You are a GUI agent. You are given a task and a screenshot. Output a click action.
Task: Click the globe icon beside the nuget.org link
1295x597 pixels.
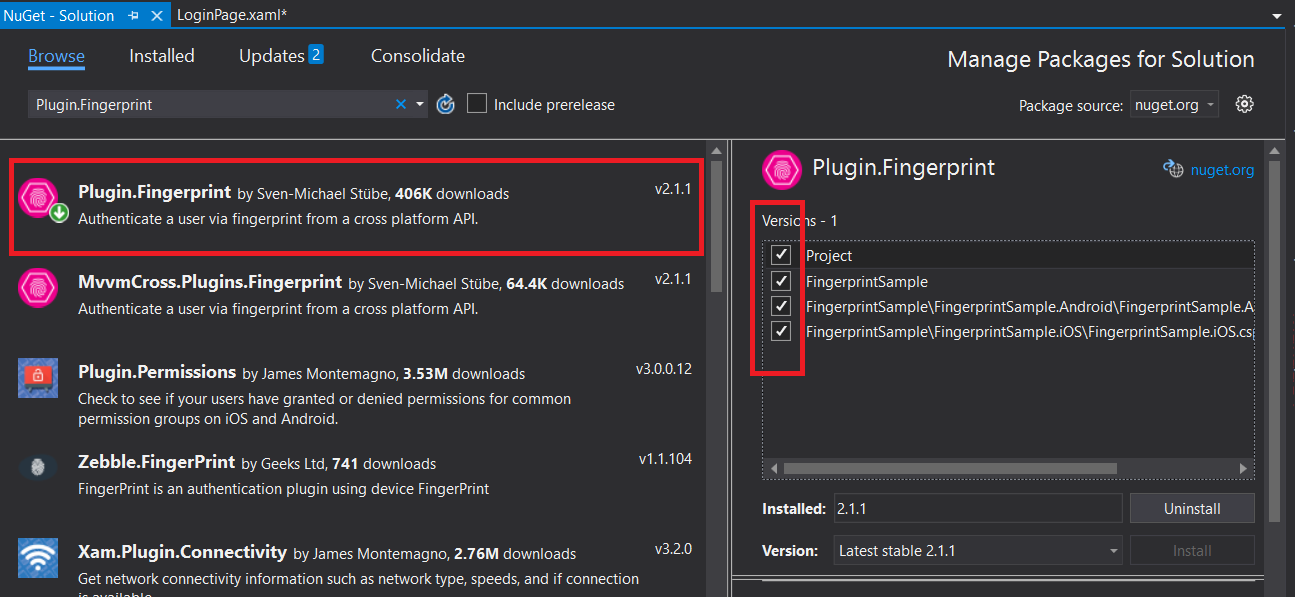[1173, 169]
